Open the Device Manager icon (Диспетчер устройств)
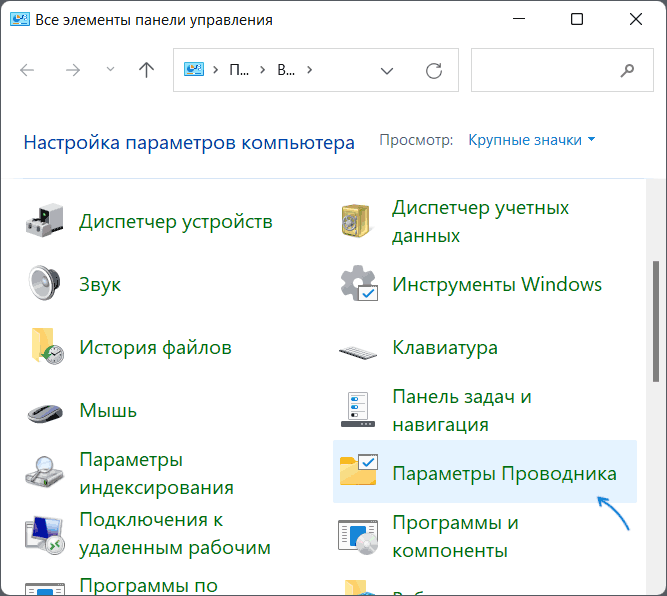Screen dimensions: 667x596 coord(45,220)
